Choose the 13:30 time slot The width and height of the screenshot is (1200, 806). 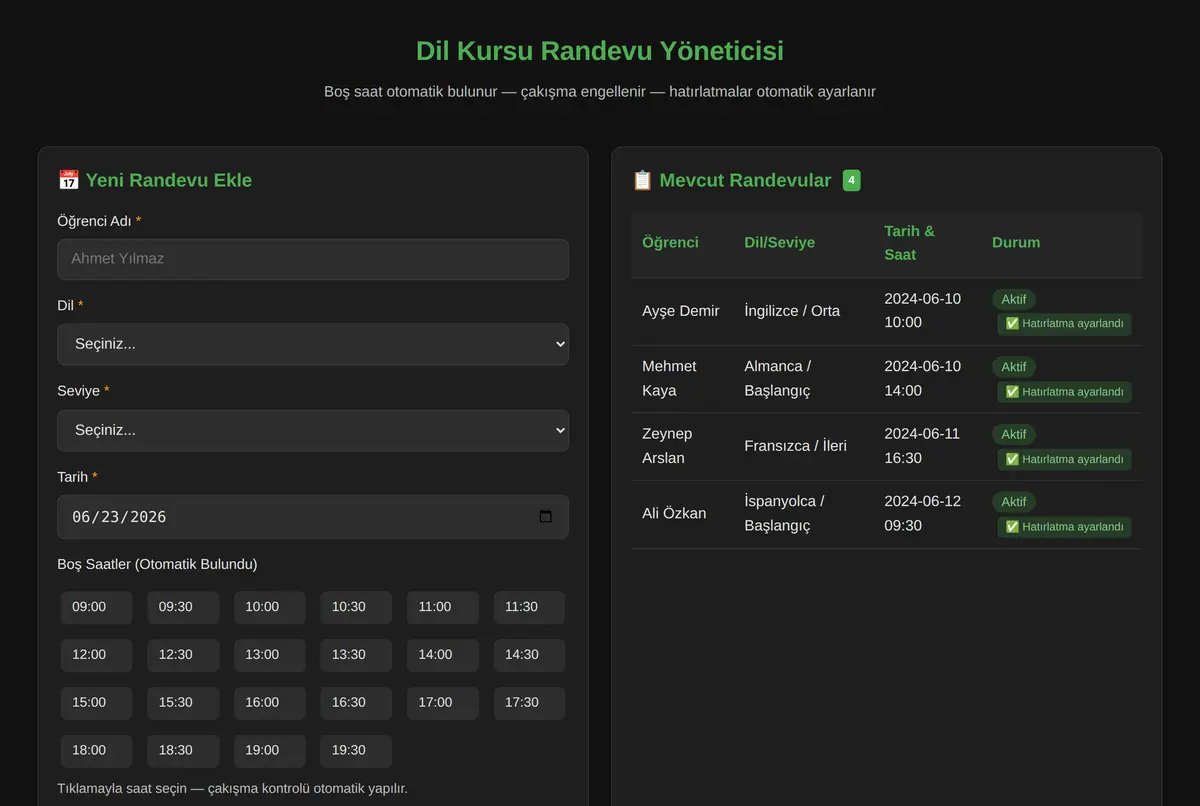[x=356, y=655]
